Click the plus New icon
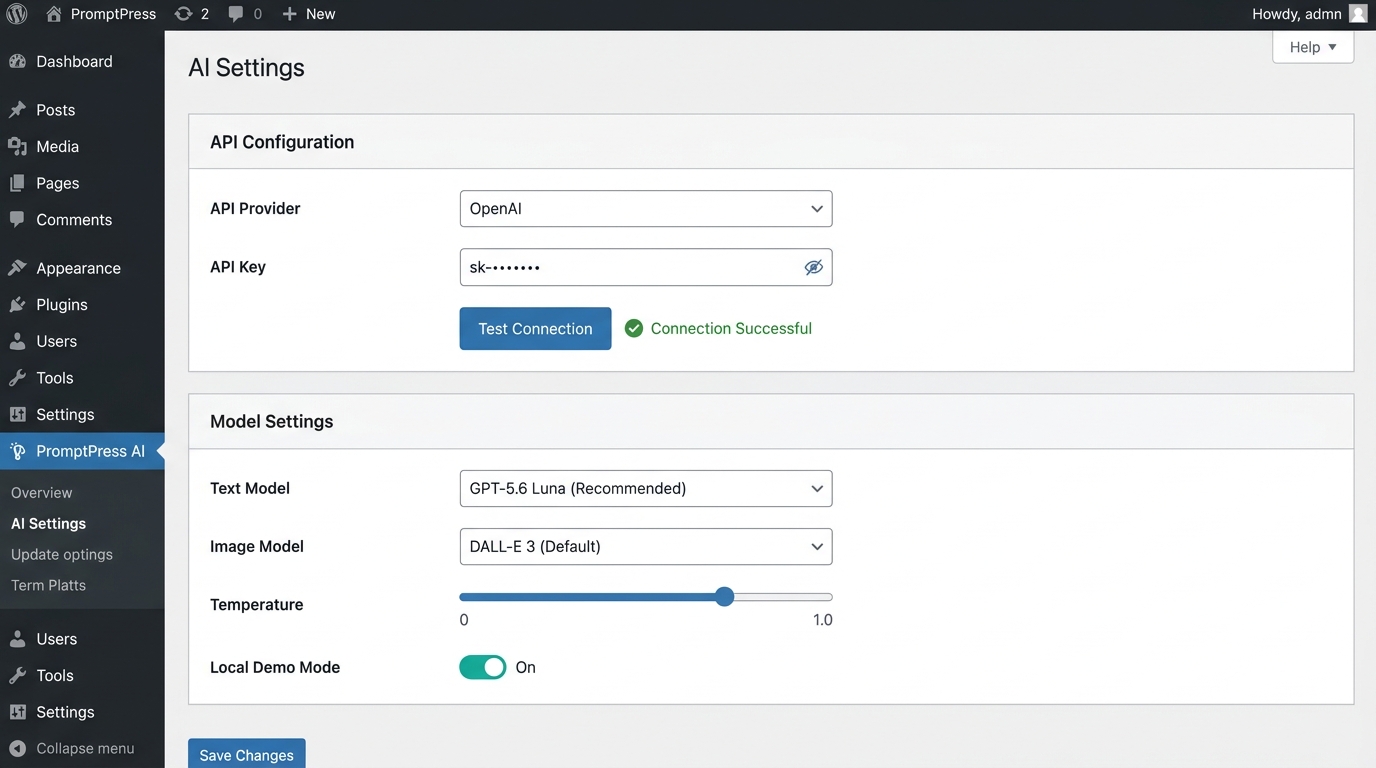 (x=289, y=14)
